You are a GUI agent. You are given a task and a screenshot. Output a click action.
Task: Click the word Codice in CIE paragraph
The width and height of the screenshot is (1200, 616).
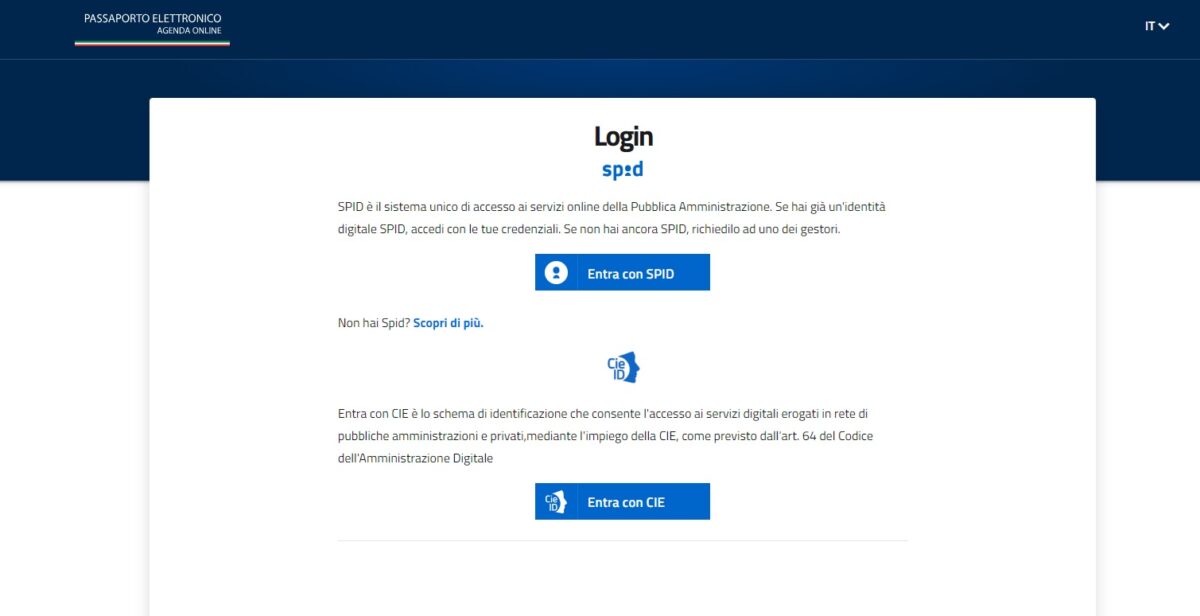855,436
